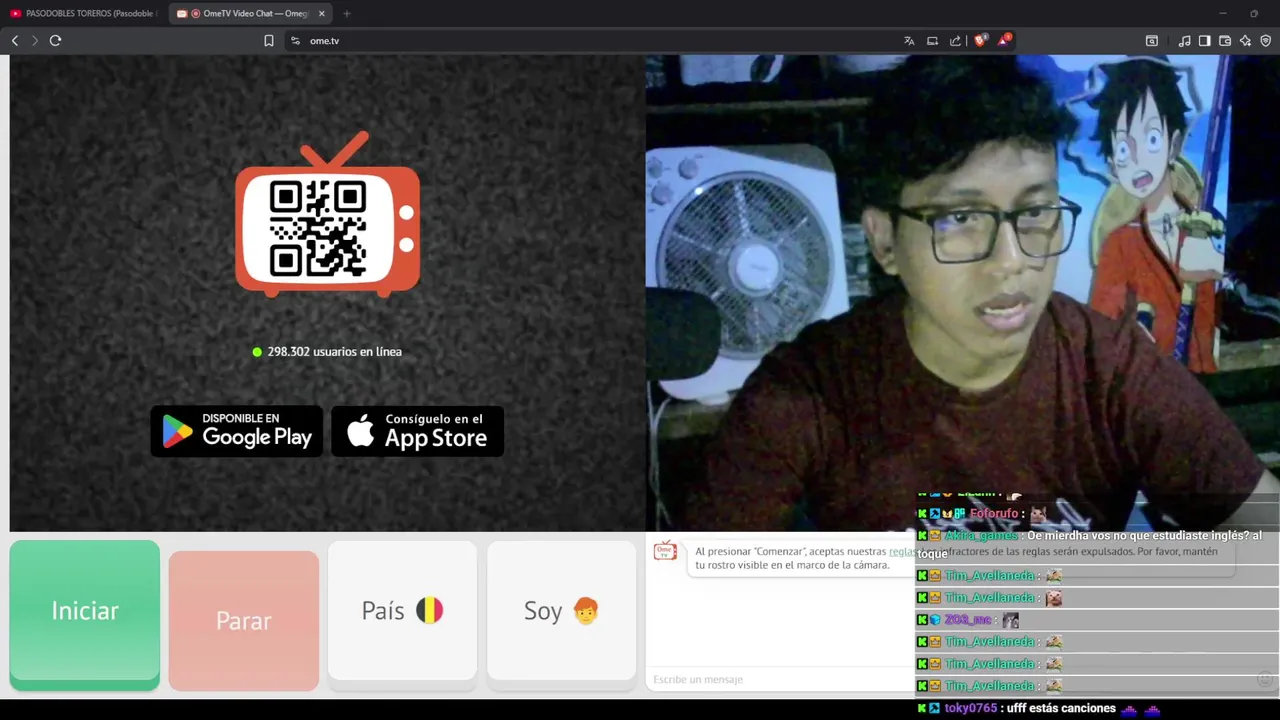This screenshot has width=1280, height=720.
Task: Select the OmeTV Video Chat tab
Action: pos(250,14)
